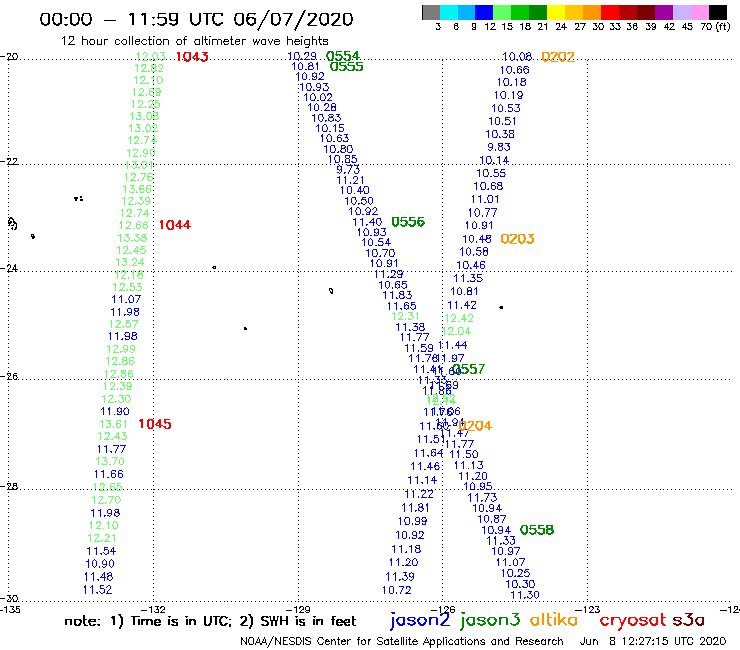Select the reading 10.48 beside 0203
This screenshot has height=650, width=740.
(477, 239)
